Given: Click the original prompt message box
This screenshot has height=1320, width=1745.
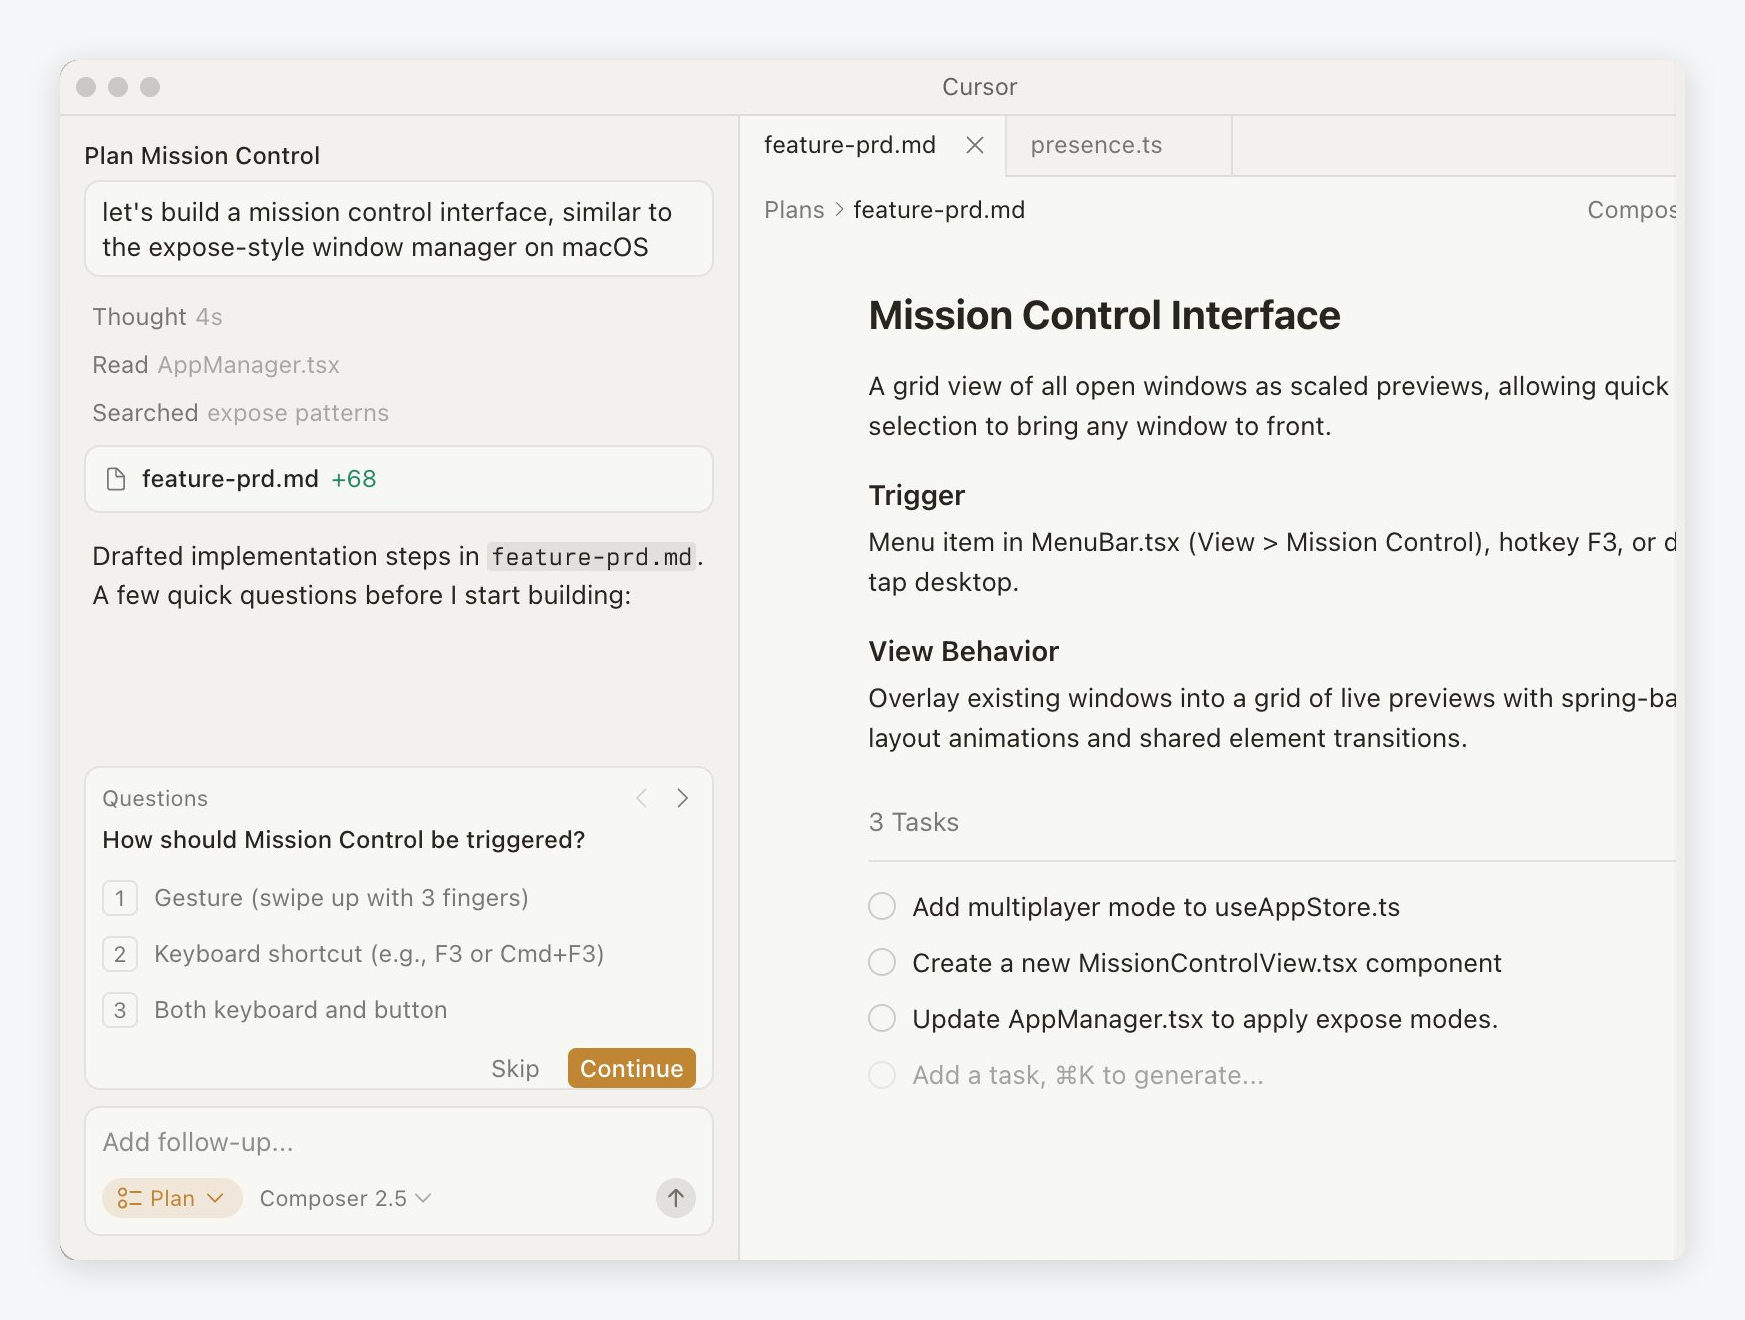Looking at the screenshot, I should point(398,229).
